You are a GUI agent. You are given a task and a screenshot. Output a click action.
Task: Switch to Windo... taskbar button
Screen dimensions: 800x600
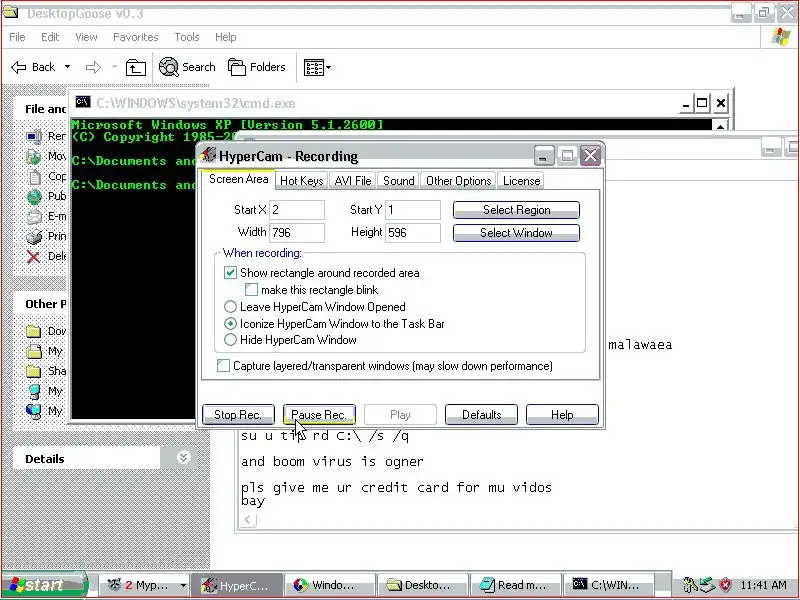tap(329, 585)
